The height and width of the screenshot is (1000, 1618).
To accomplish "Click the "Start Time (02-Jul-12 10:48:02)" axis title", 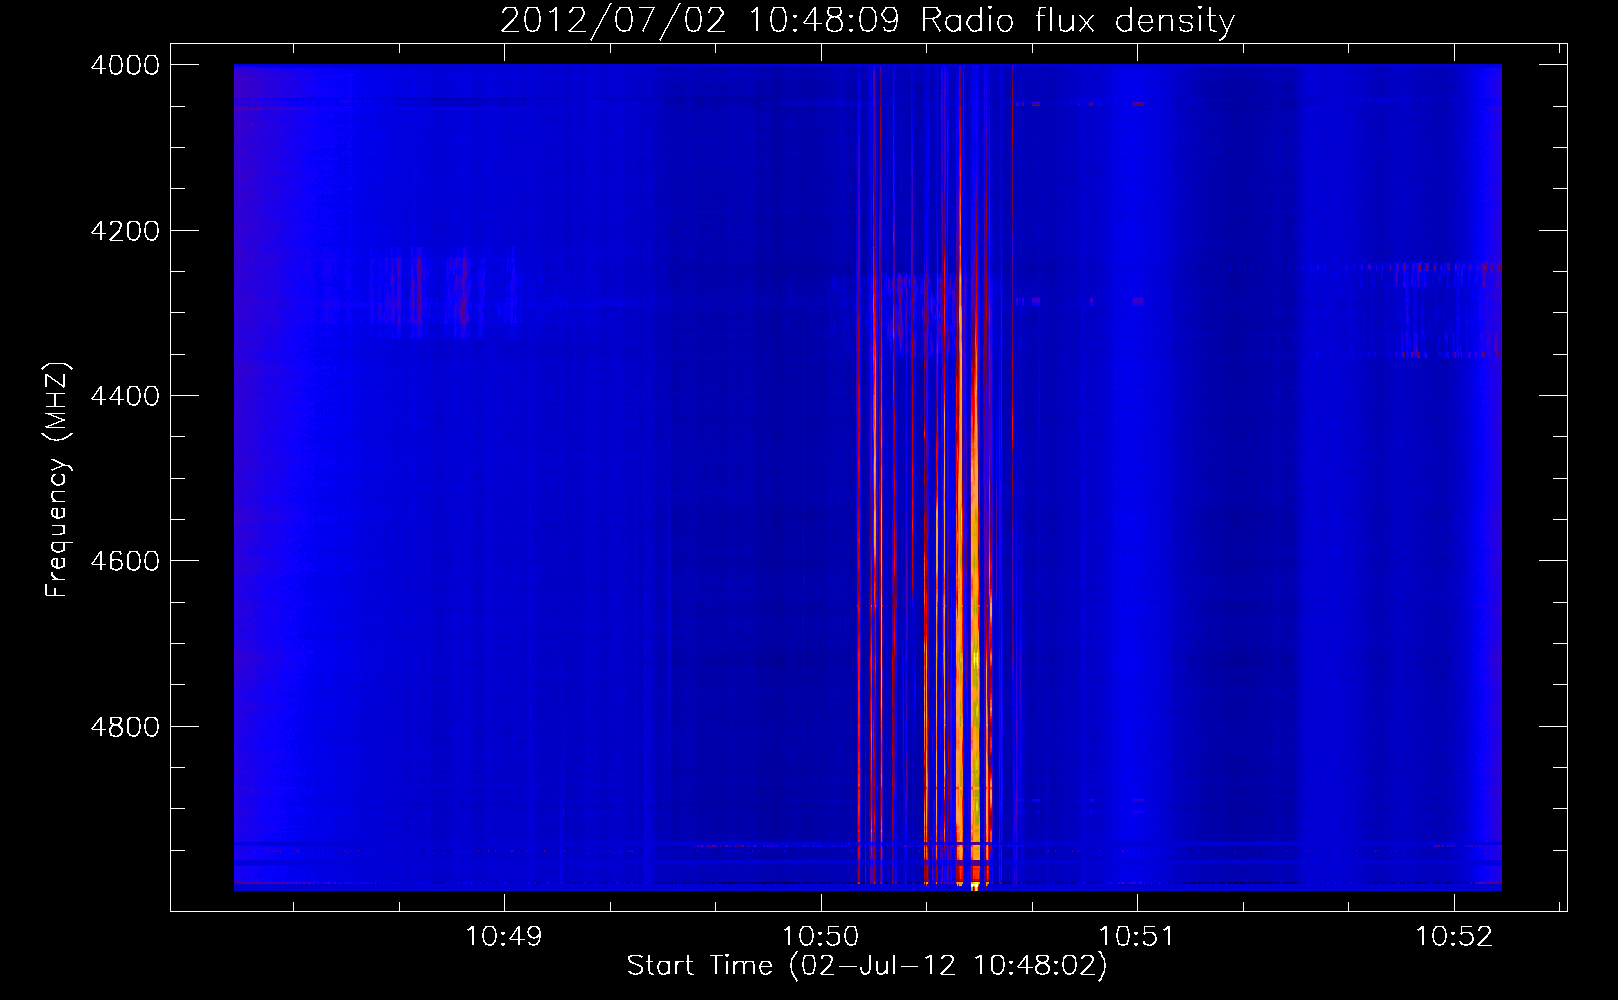I will 867,966.
